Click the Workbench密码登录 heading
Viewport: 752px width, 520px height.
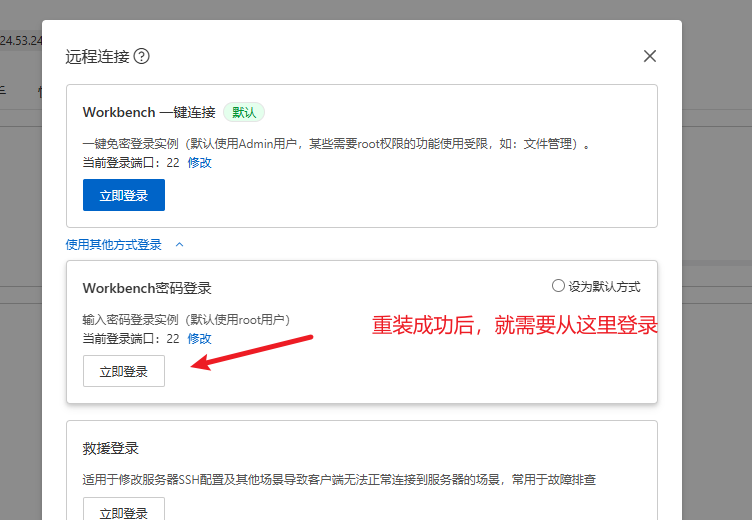[147, 288]
